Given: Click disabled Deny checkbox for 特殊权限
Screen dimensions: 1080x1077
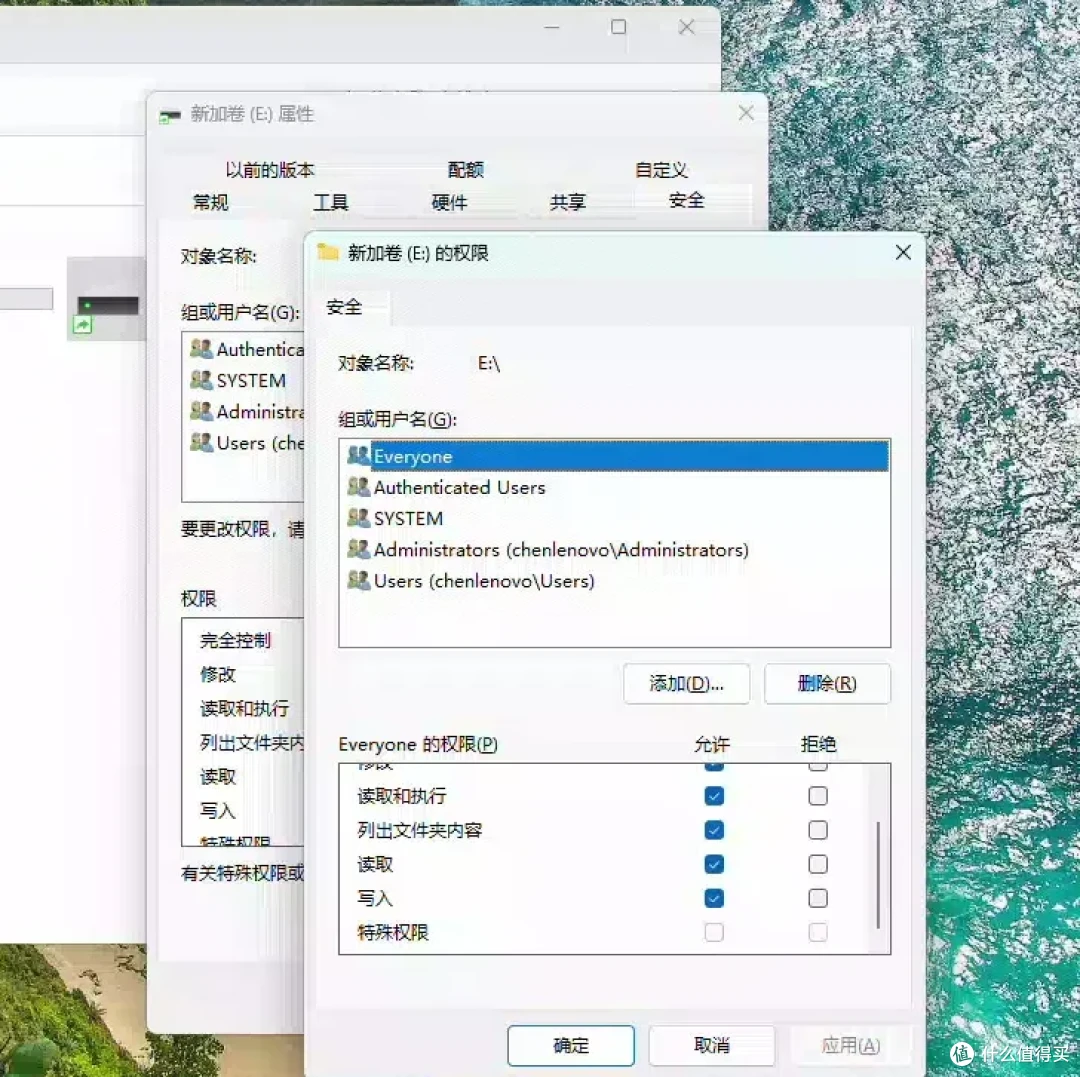Looking at the screenshot, I should (x=818, y=932).
